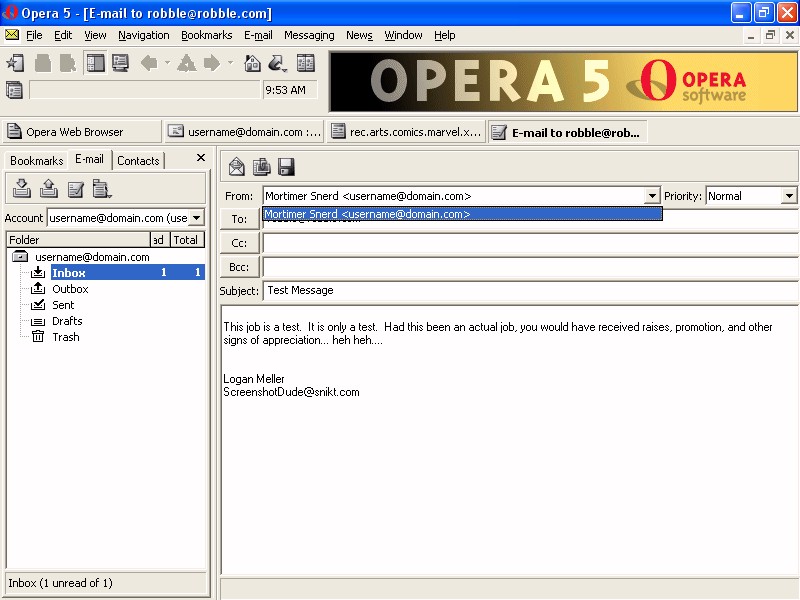Click into the Cc address field
Screen dimensions: 800x600
(531, 243)
